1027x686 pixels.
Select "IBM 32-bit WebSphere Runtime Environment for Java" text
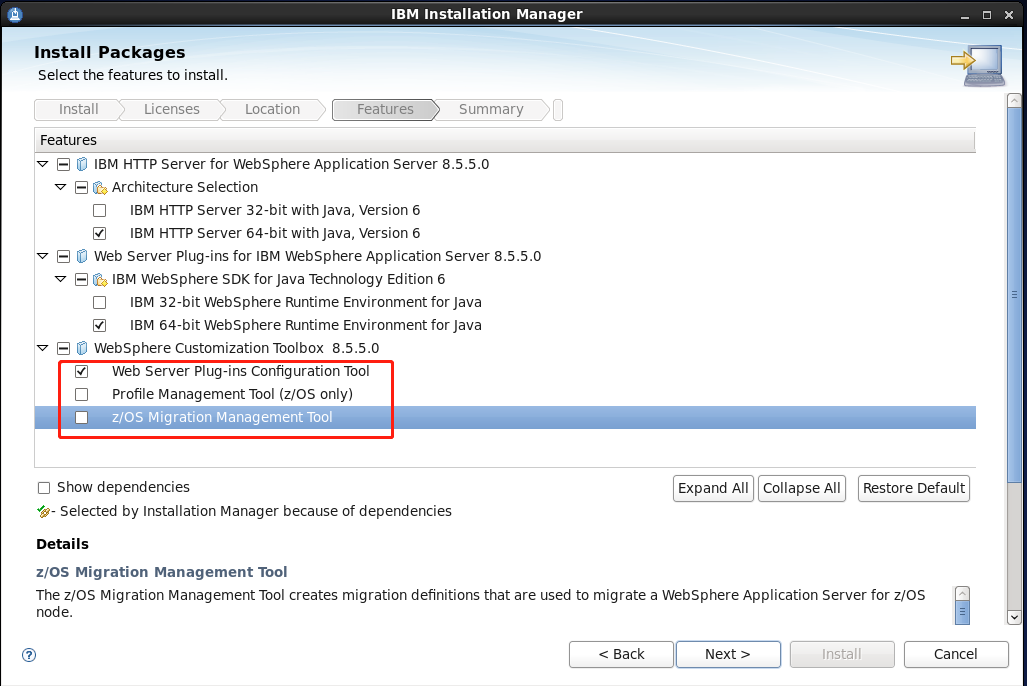pos(306,302)
